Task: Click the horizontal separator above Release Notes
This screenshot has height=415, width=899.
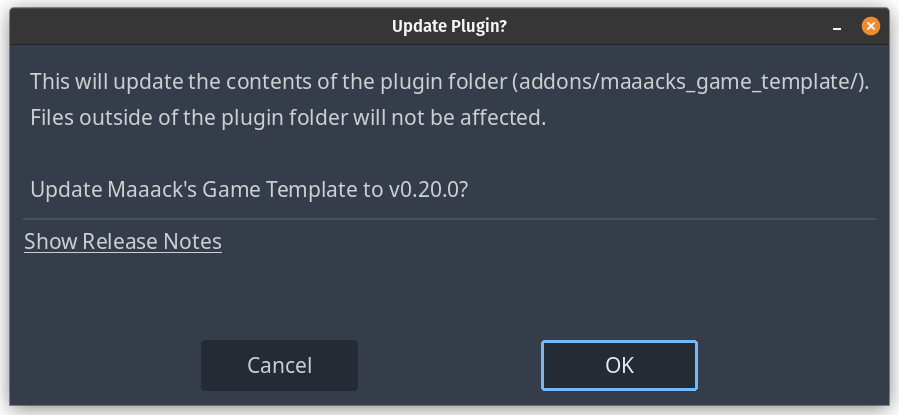Action: point(450,219)
